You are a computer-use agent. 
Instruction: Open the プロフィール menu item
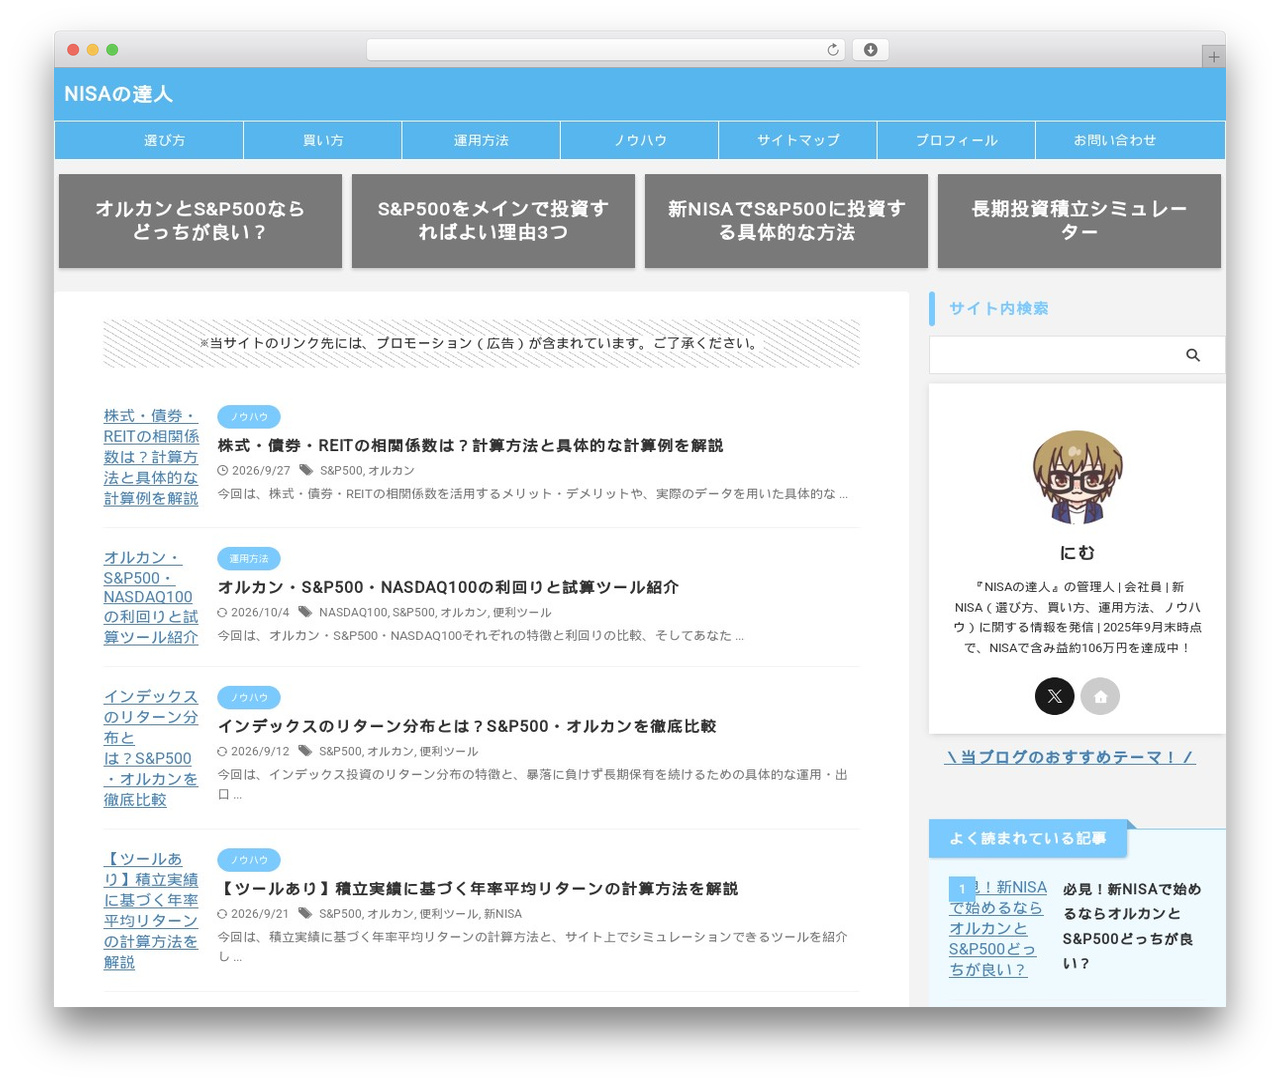(956, 140)
